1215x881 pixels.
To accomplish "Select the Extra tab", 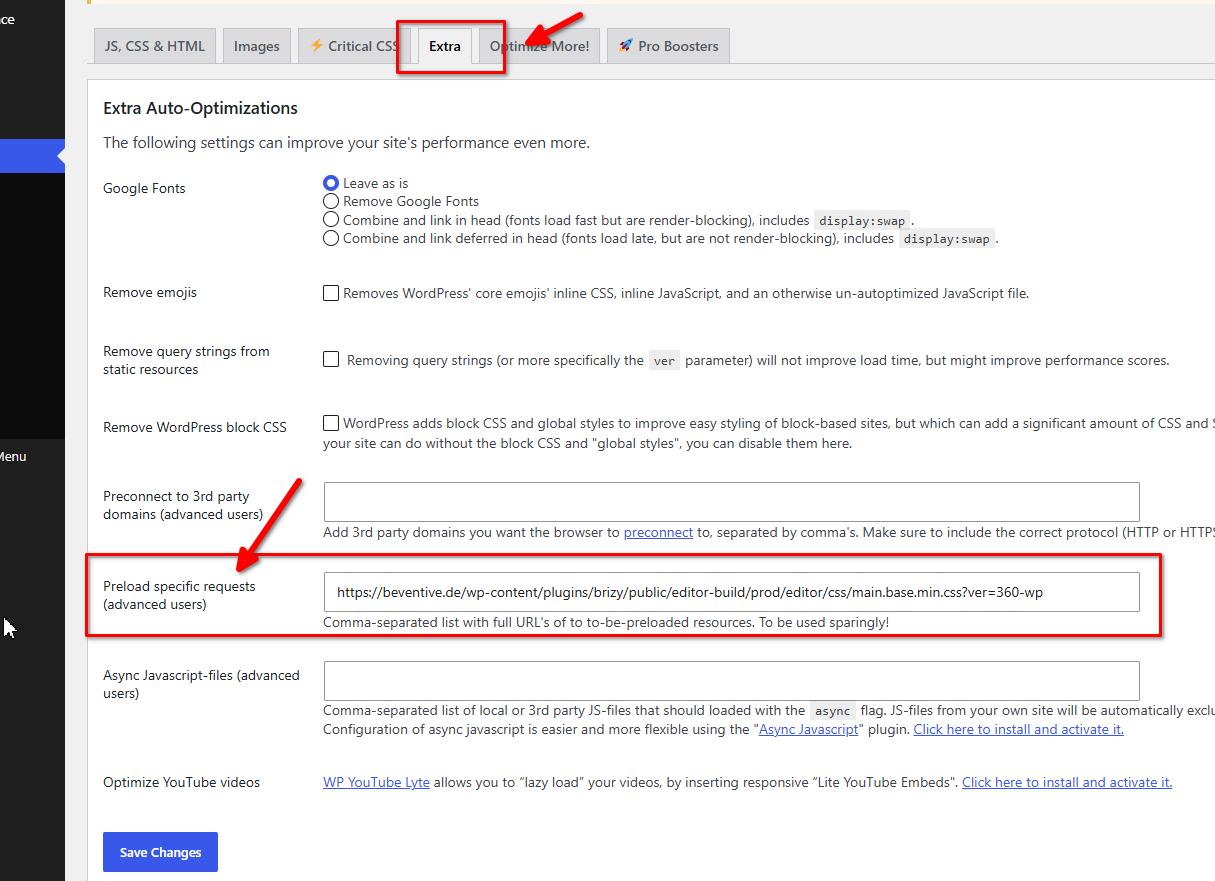I will [445, 46].
